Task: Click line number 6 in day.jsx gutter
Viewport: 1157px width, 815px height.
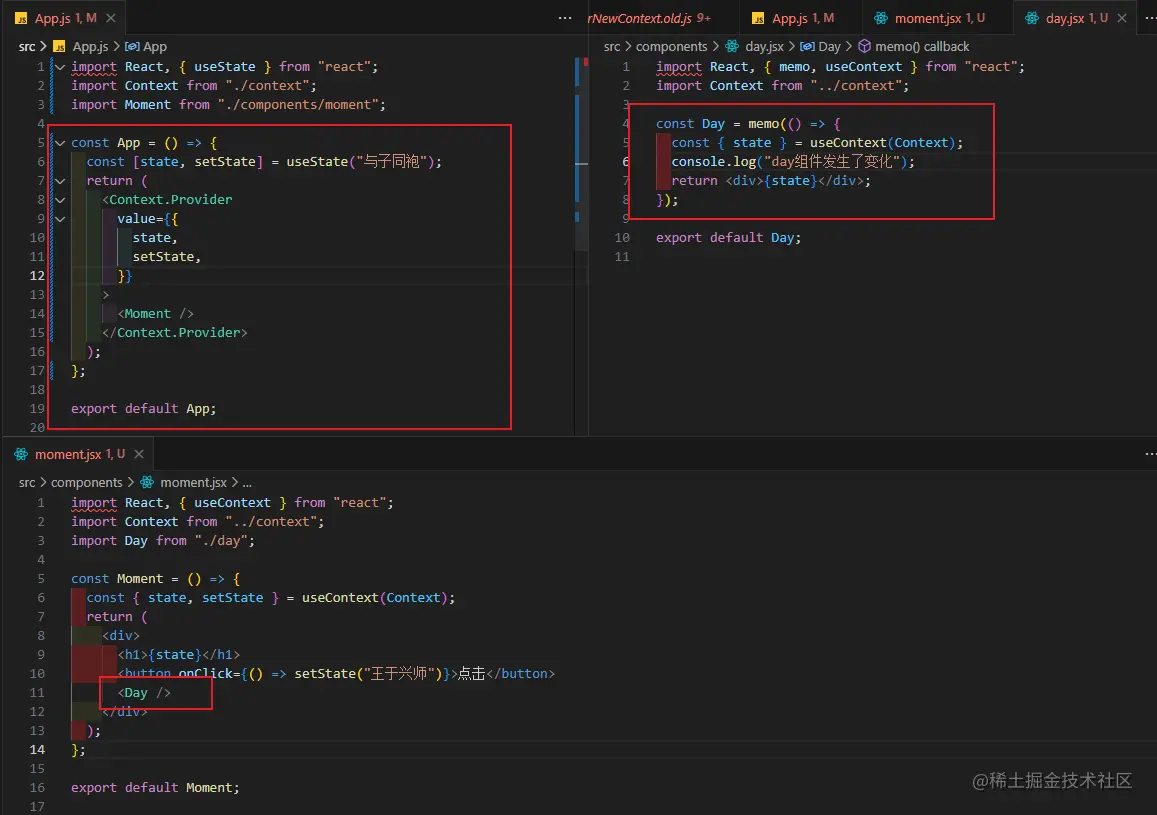Action: 625,162
